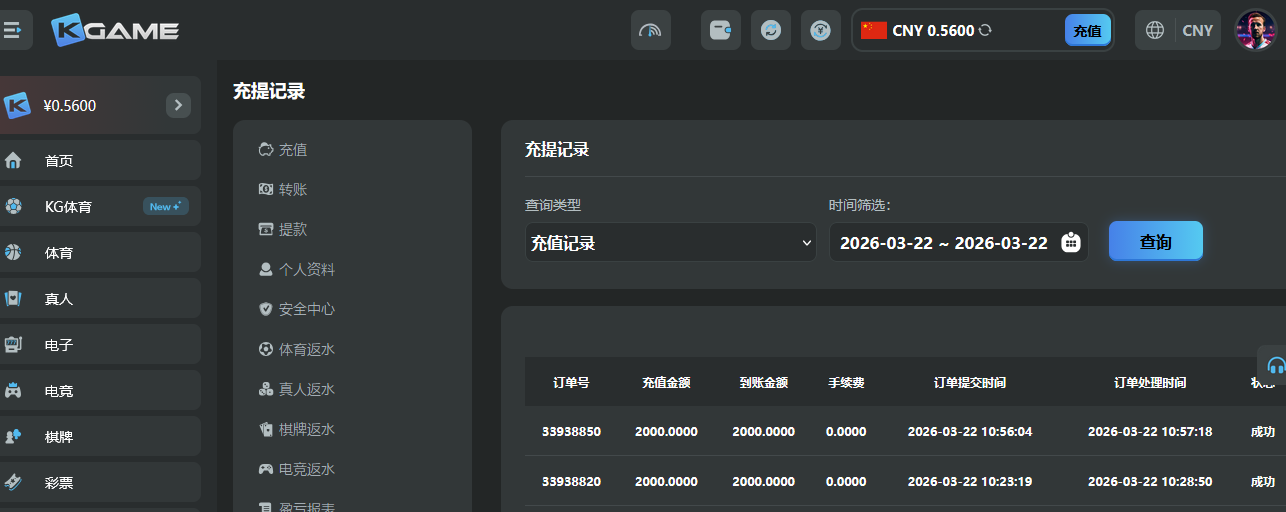Click the date range field 2026-03-22
This screenshot has height=512, width=1286.
(x=943, y=242)
